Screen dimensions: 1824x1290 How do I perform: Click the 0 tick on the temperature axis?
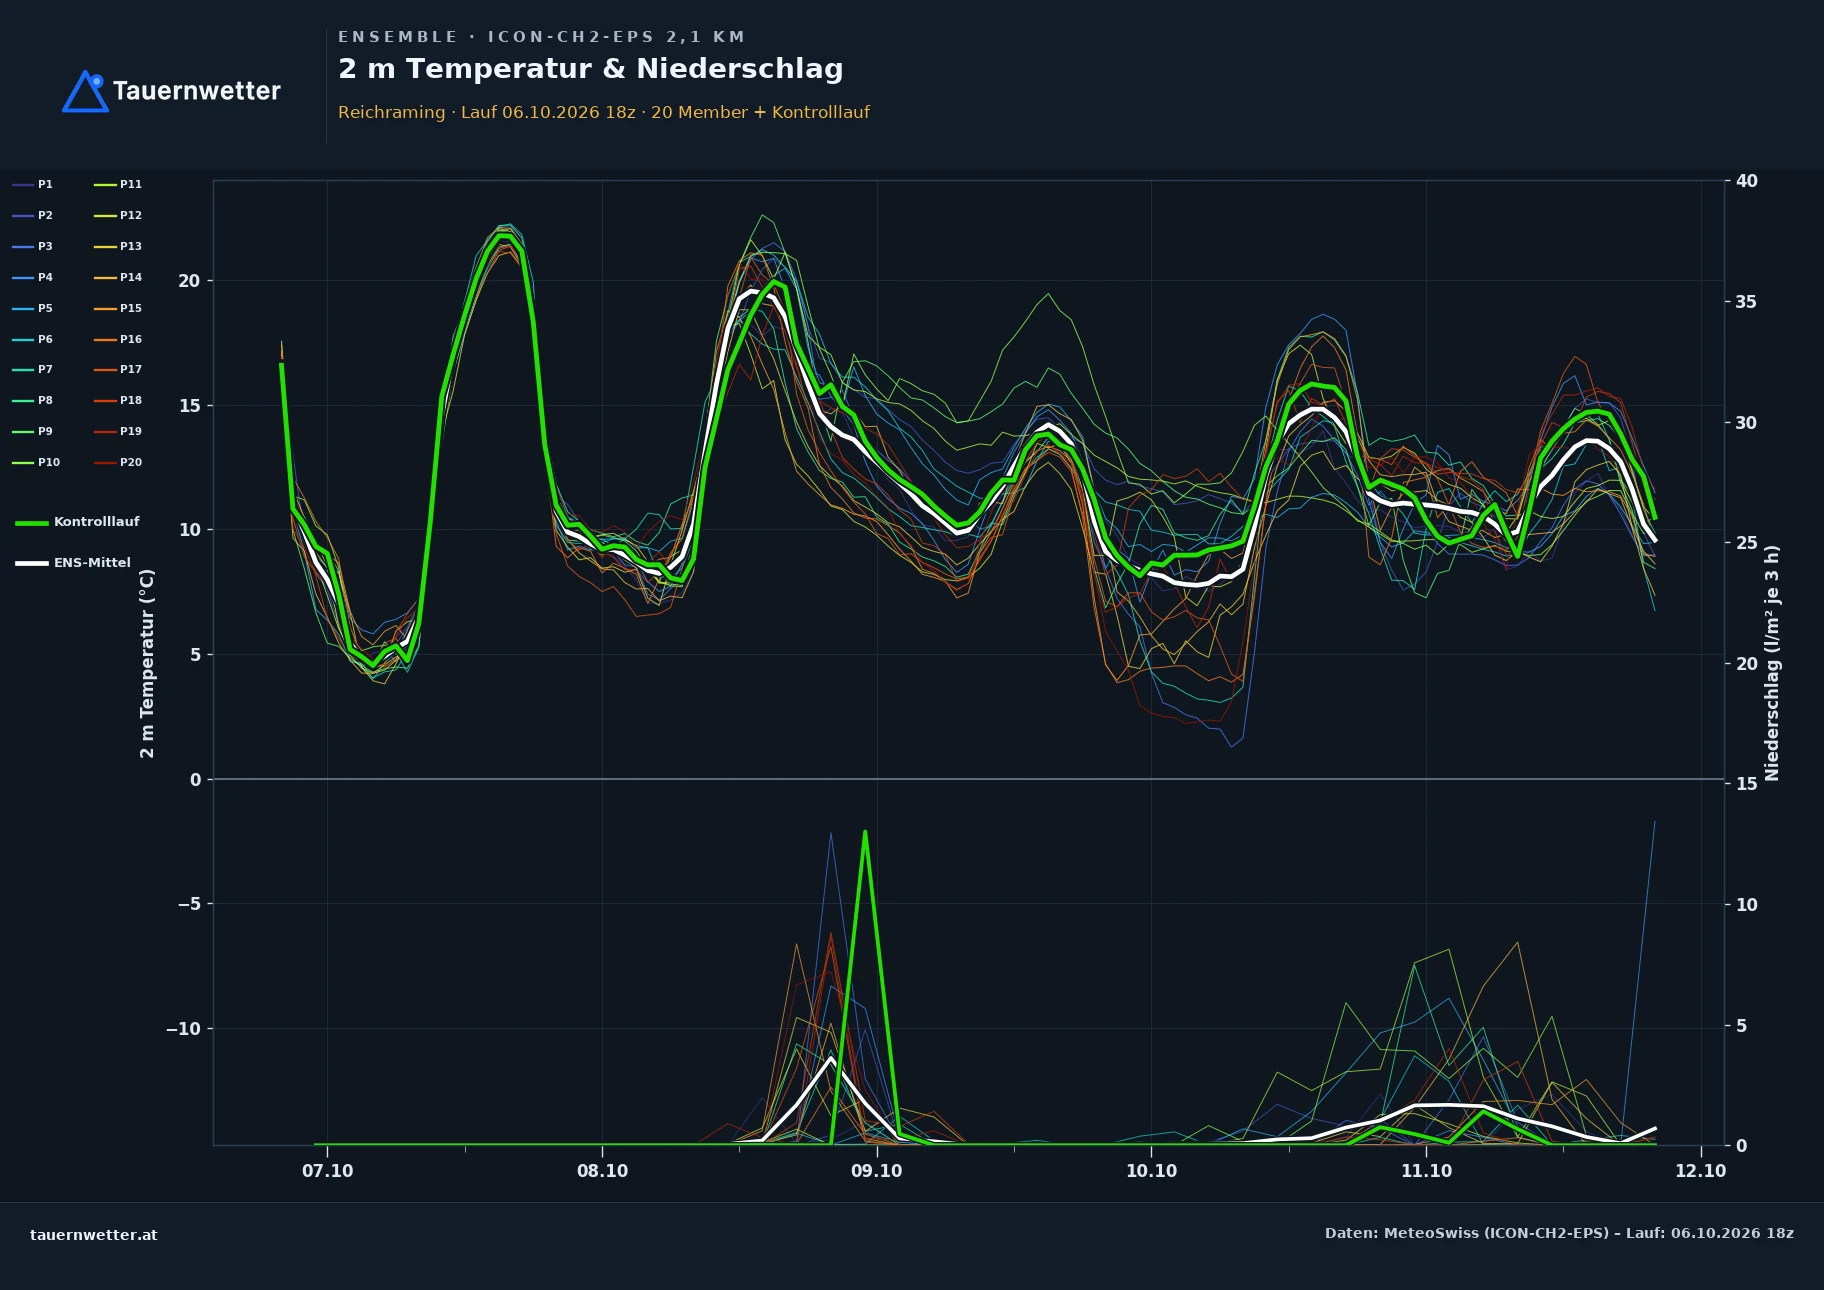[195, 780]
